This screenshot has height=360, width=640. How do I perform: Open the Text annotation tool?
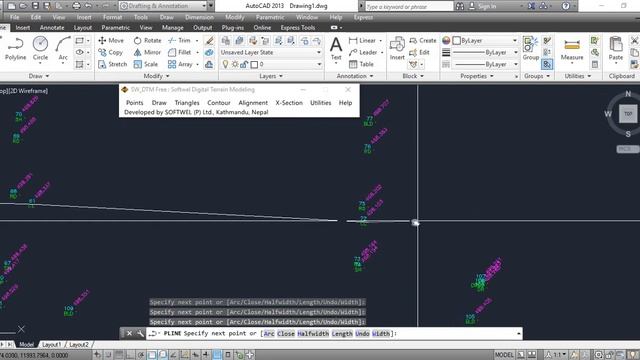(x=336, y=48)
